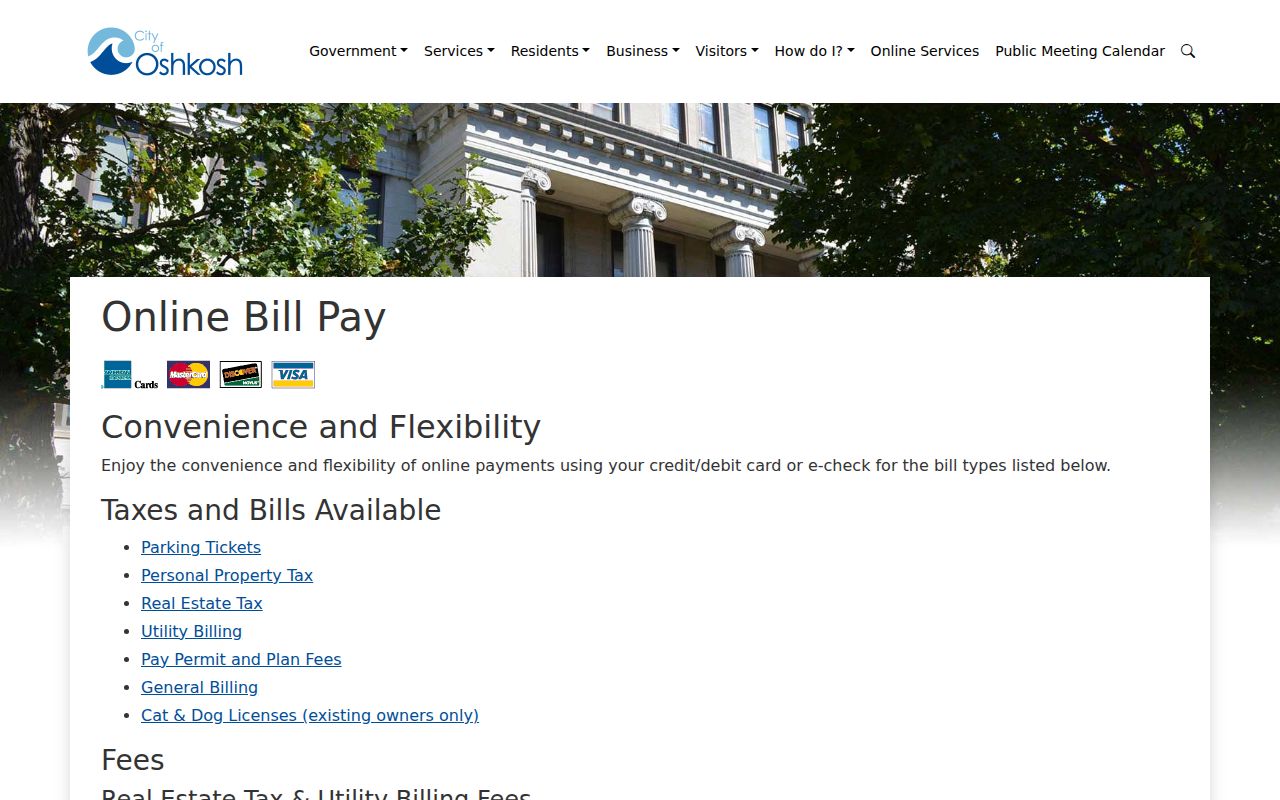Follow the Real Estate Tax link
This screenshot has width=1280, height=800.
202,603
